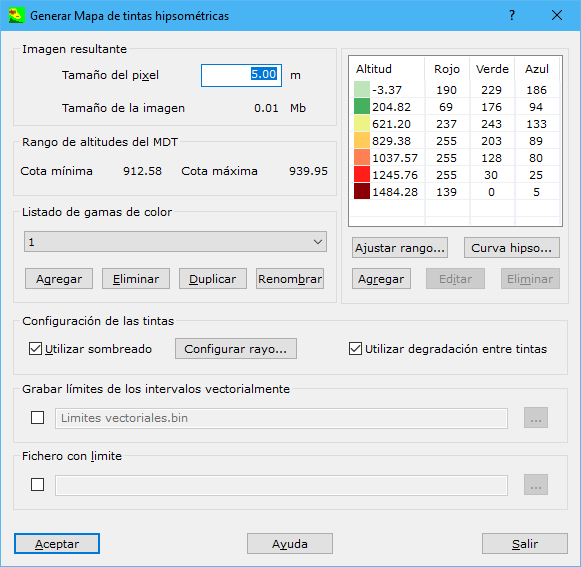
Task: Select the dark red 1484.28 swatch
Action: [362, 192]
